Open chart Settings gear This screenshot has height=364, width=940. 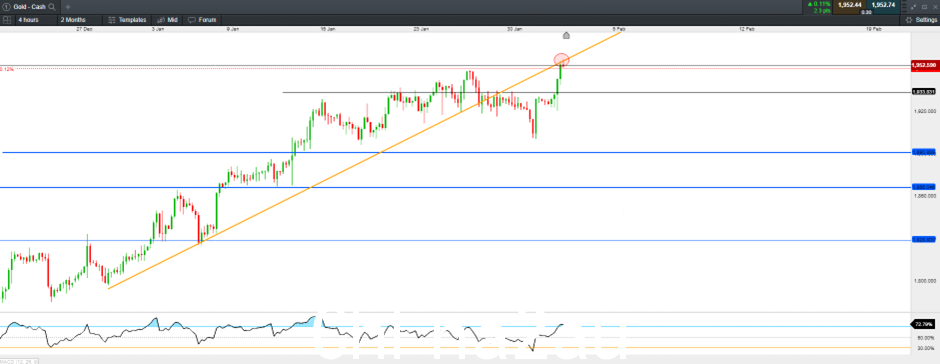(x=909, y=20)
